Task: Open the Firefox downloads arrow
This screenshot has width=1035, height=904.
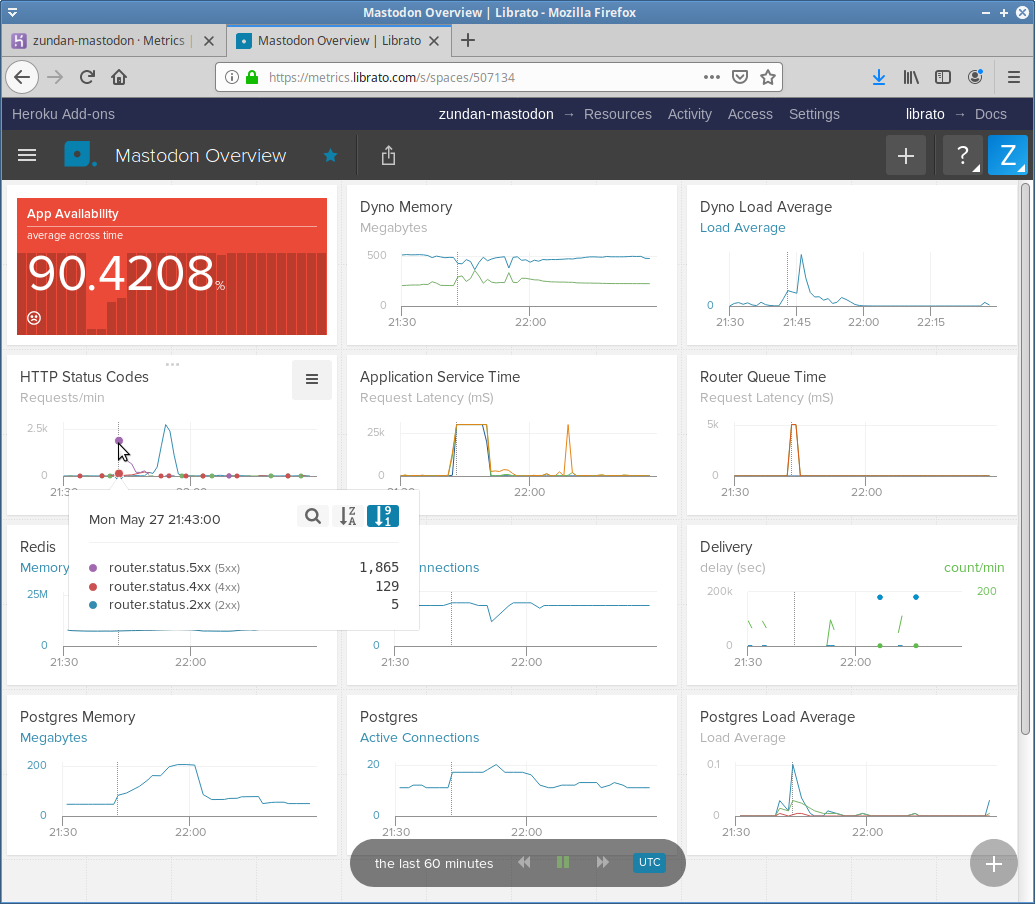Action: pyautogui.click(x=879, y=77)
